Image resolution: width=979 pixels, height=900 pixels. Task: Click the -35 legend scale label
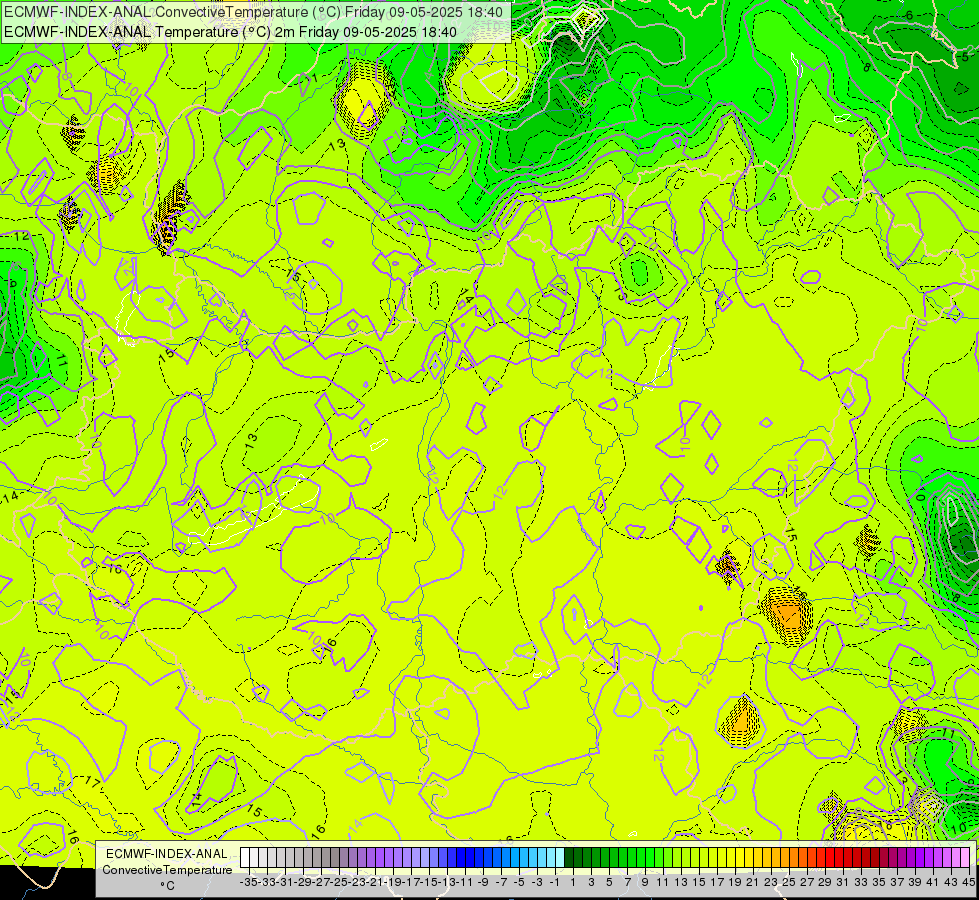tap(248, 882)
